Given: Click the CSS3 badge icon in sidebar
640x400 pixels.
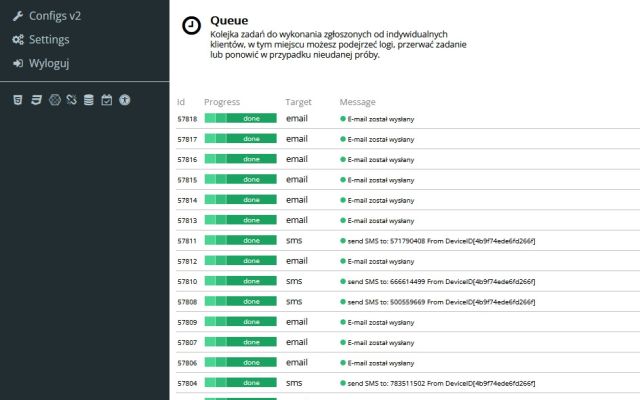Looking at the screenshot, I should tap(35, 100).
